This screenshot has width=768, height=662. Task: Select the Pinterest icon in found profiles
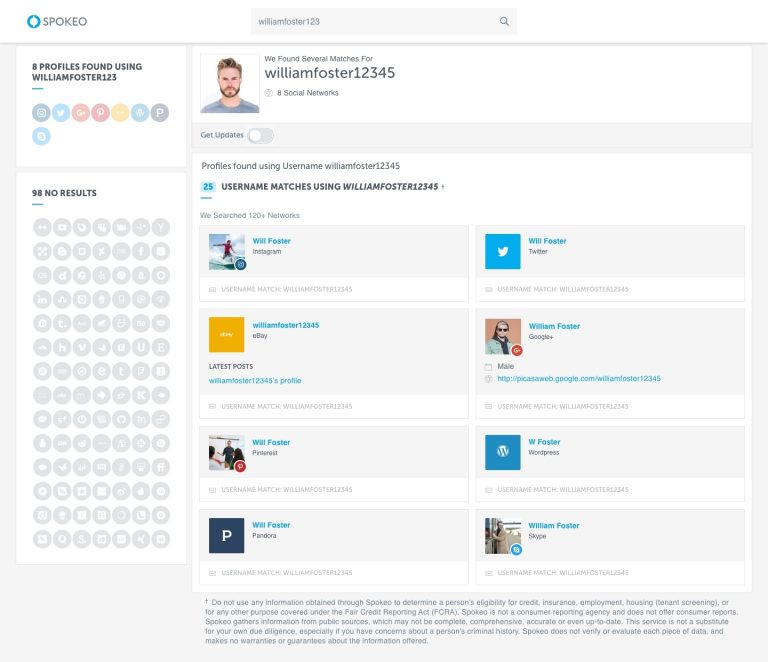tap(100, 113)
